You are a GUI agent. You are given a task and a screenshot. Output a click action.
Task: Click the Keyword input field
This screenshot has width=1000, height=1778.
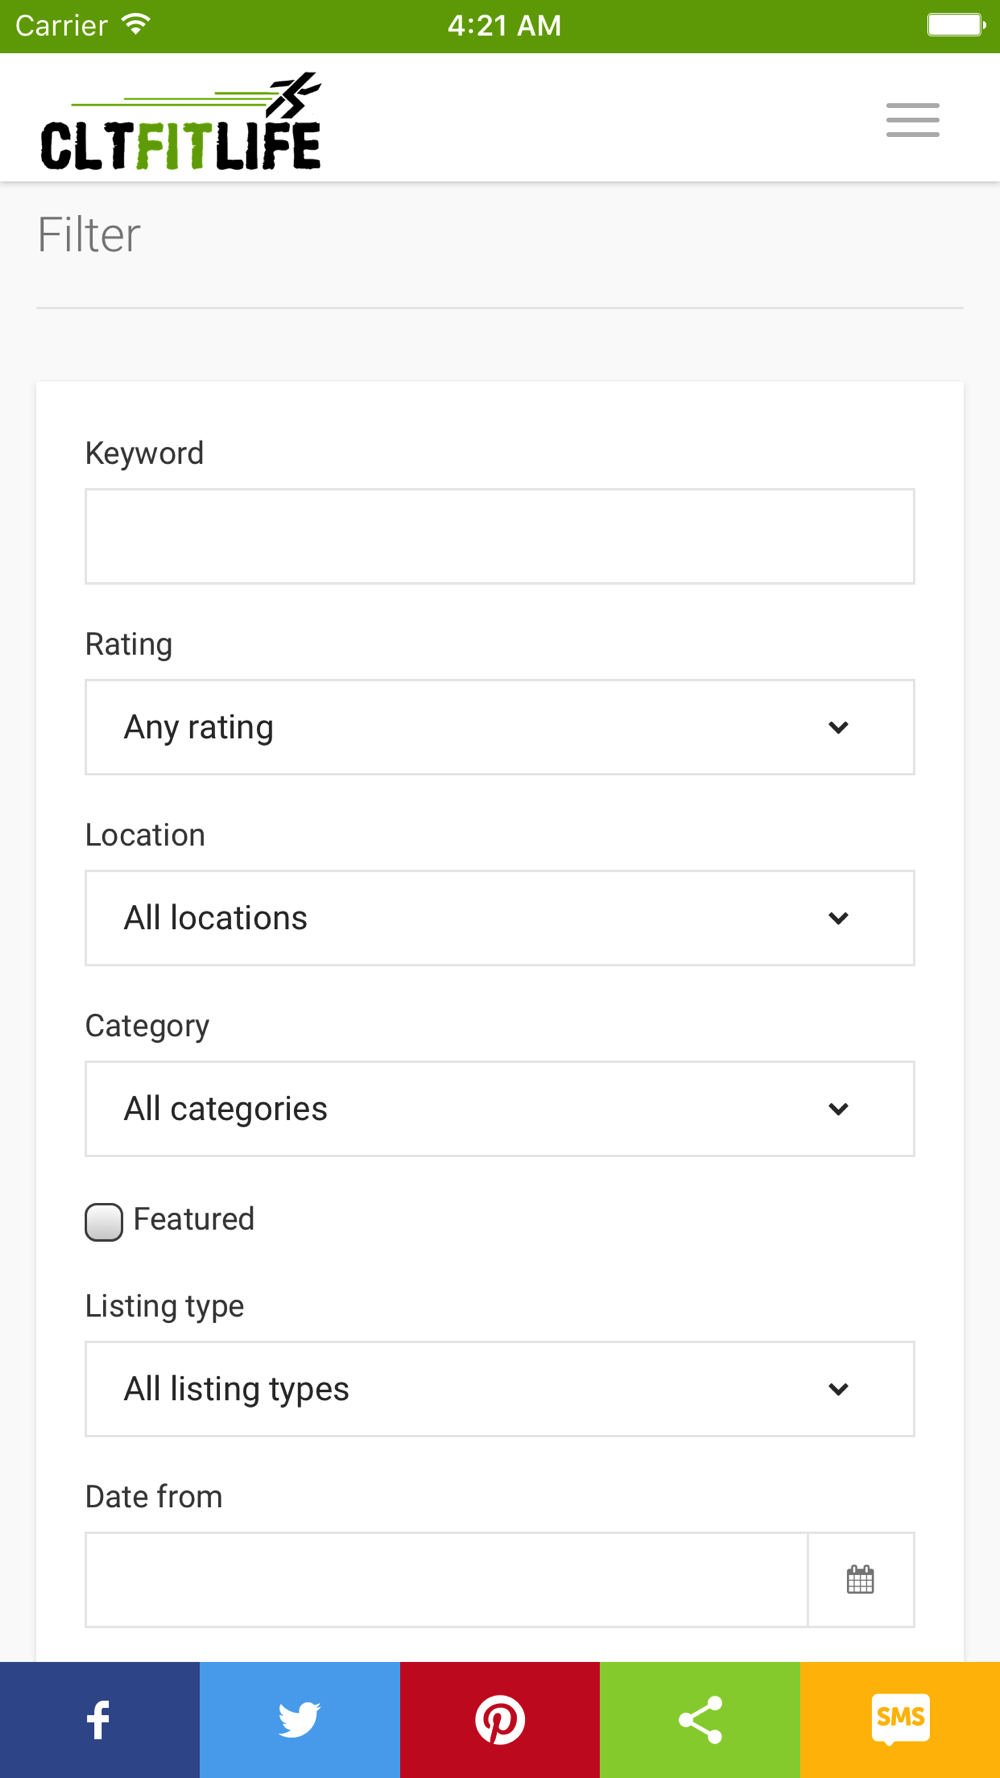(x=499, y=536)
